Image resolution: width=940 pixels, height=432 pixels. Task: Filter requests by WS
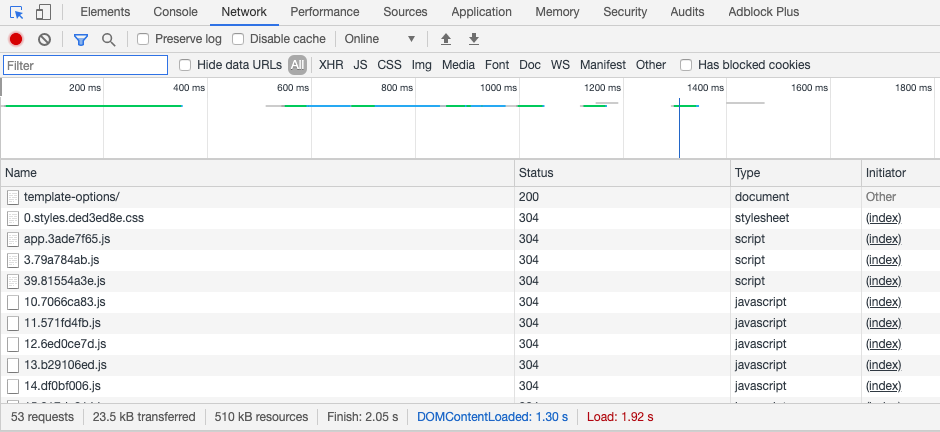(560, 65)
